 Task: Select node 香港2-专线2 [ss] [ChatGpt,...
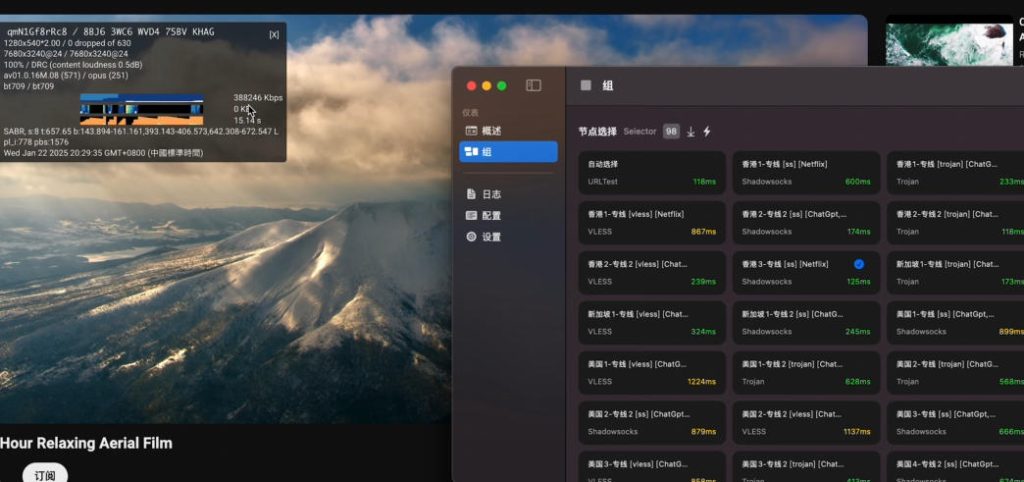coord(806,223)
